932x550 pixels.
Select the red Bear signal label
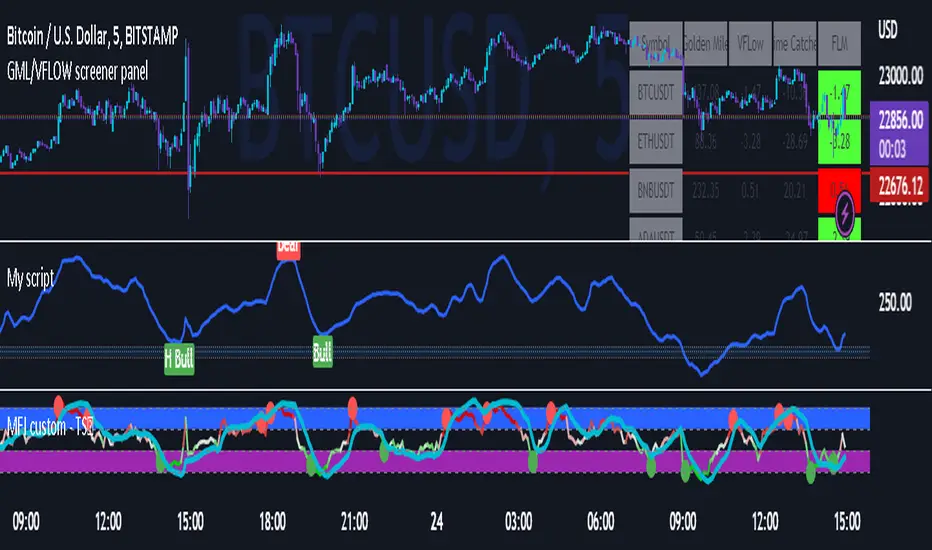288,250
